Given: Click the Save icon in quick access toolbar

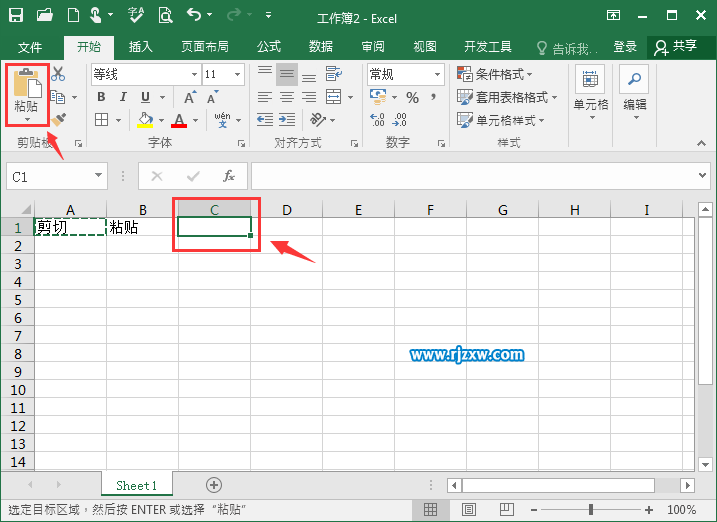Looking at the screenshot, I should coord(16,15).
